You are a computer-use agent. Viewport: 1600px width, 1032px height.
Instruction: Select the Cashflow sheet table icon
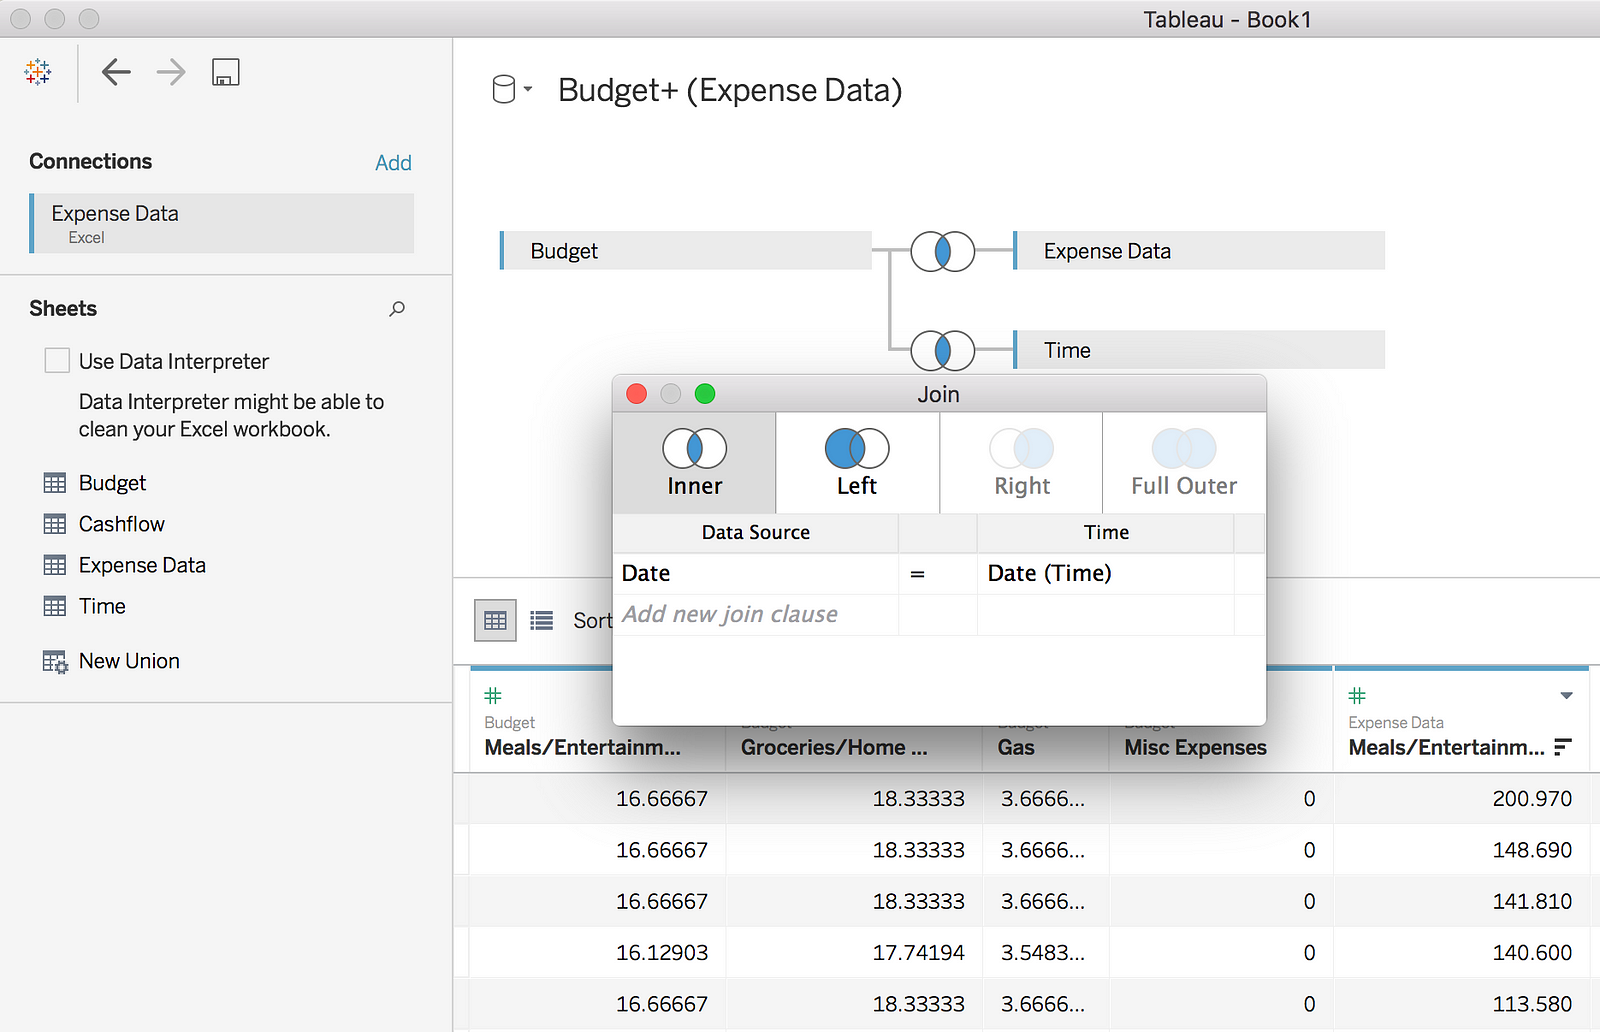point(55,524)
